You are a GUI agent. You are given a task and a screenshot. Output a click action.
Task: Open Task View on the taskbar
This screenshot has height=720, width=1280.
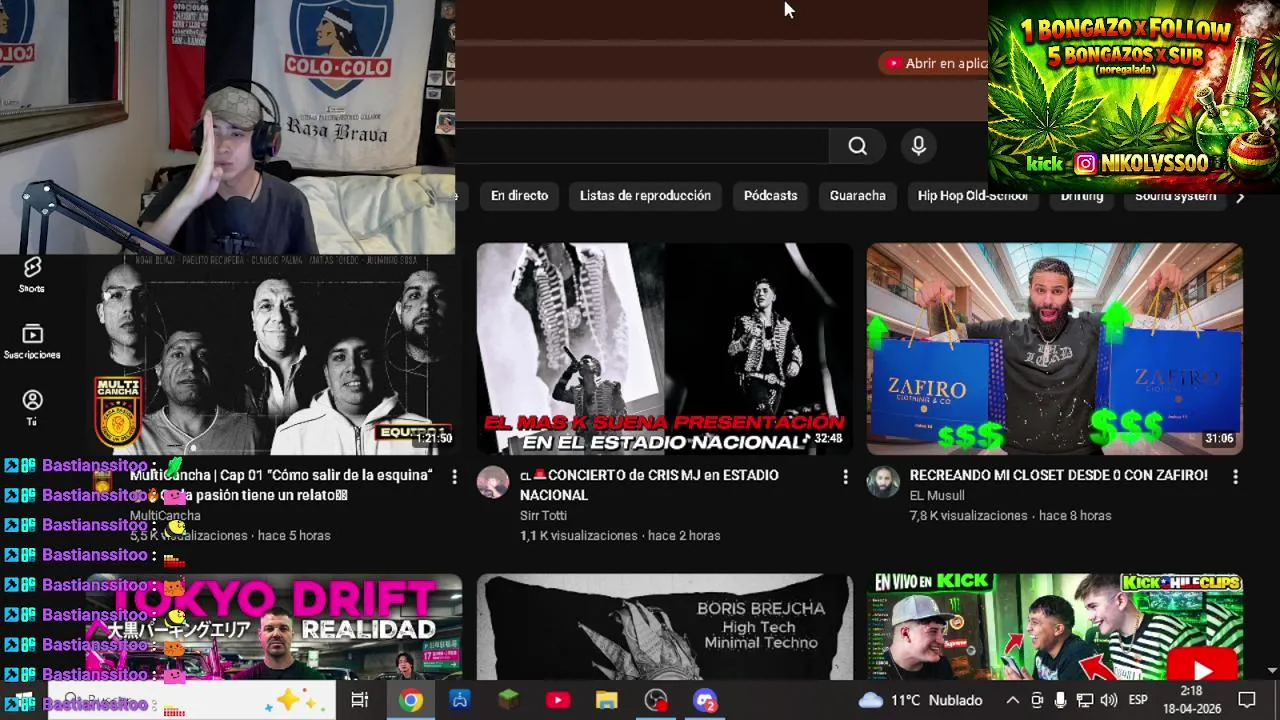pyautogui.click(x=360, y=700)
